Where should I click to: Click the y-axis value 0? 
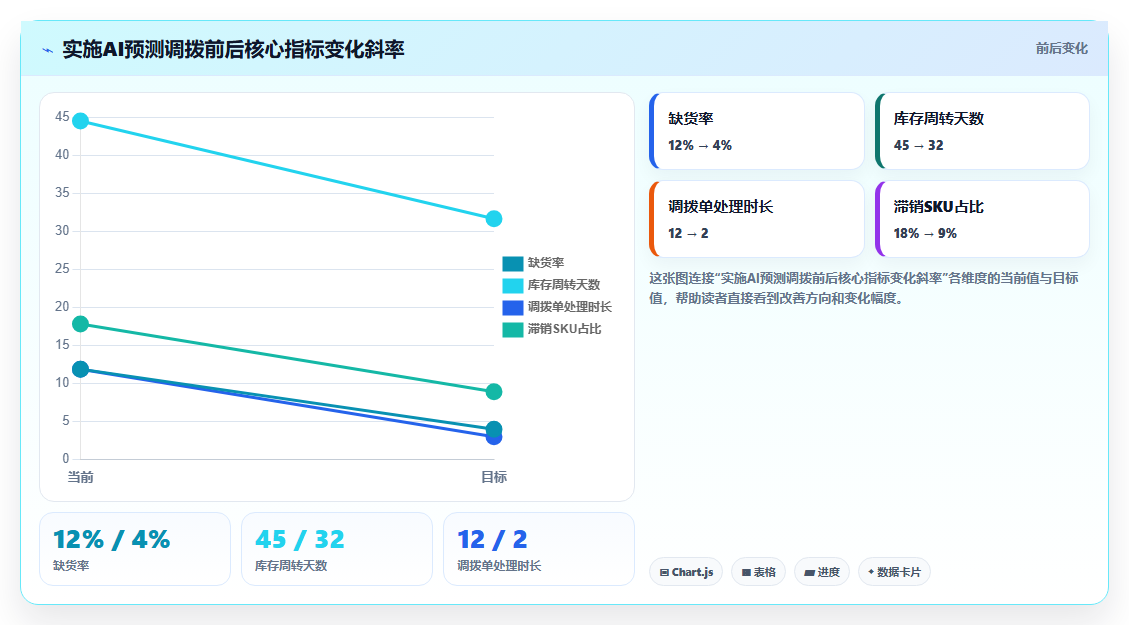click(66, 459)
